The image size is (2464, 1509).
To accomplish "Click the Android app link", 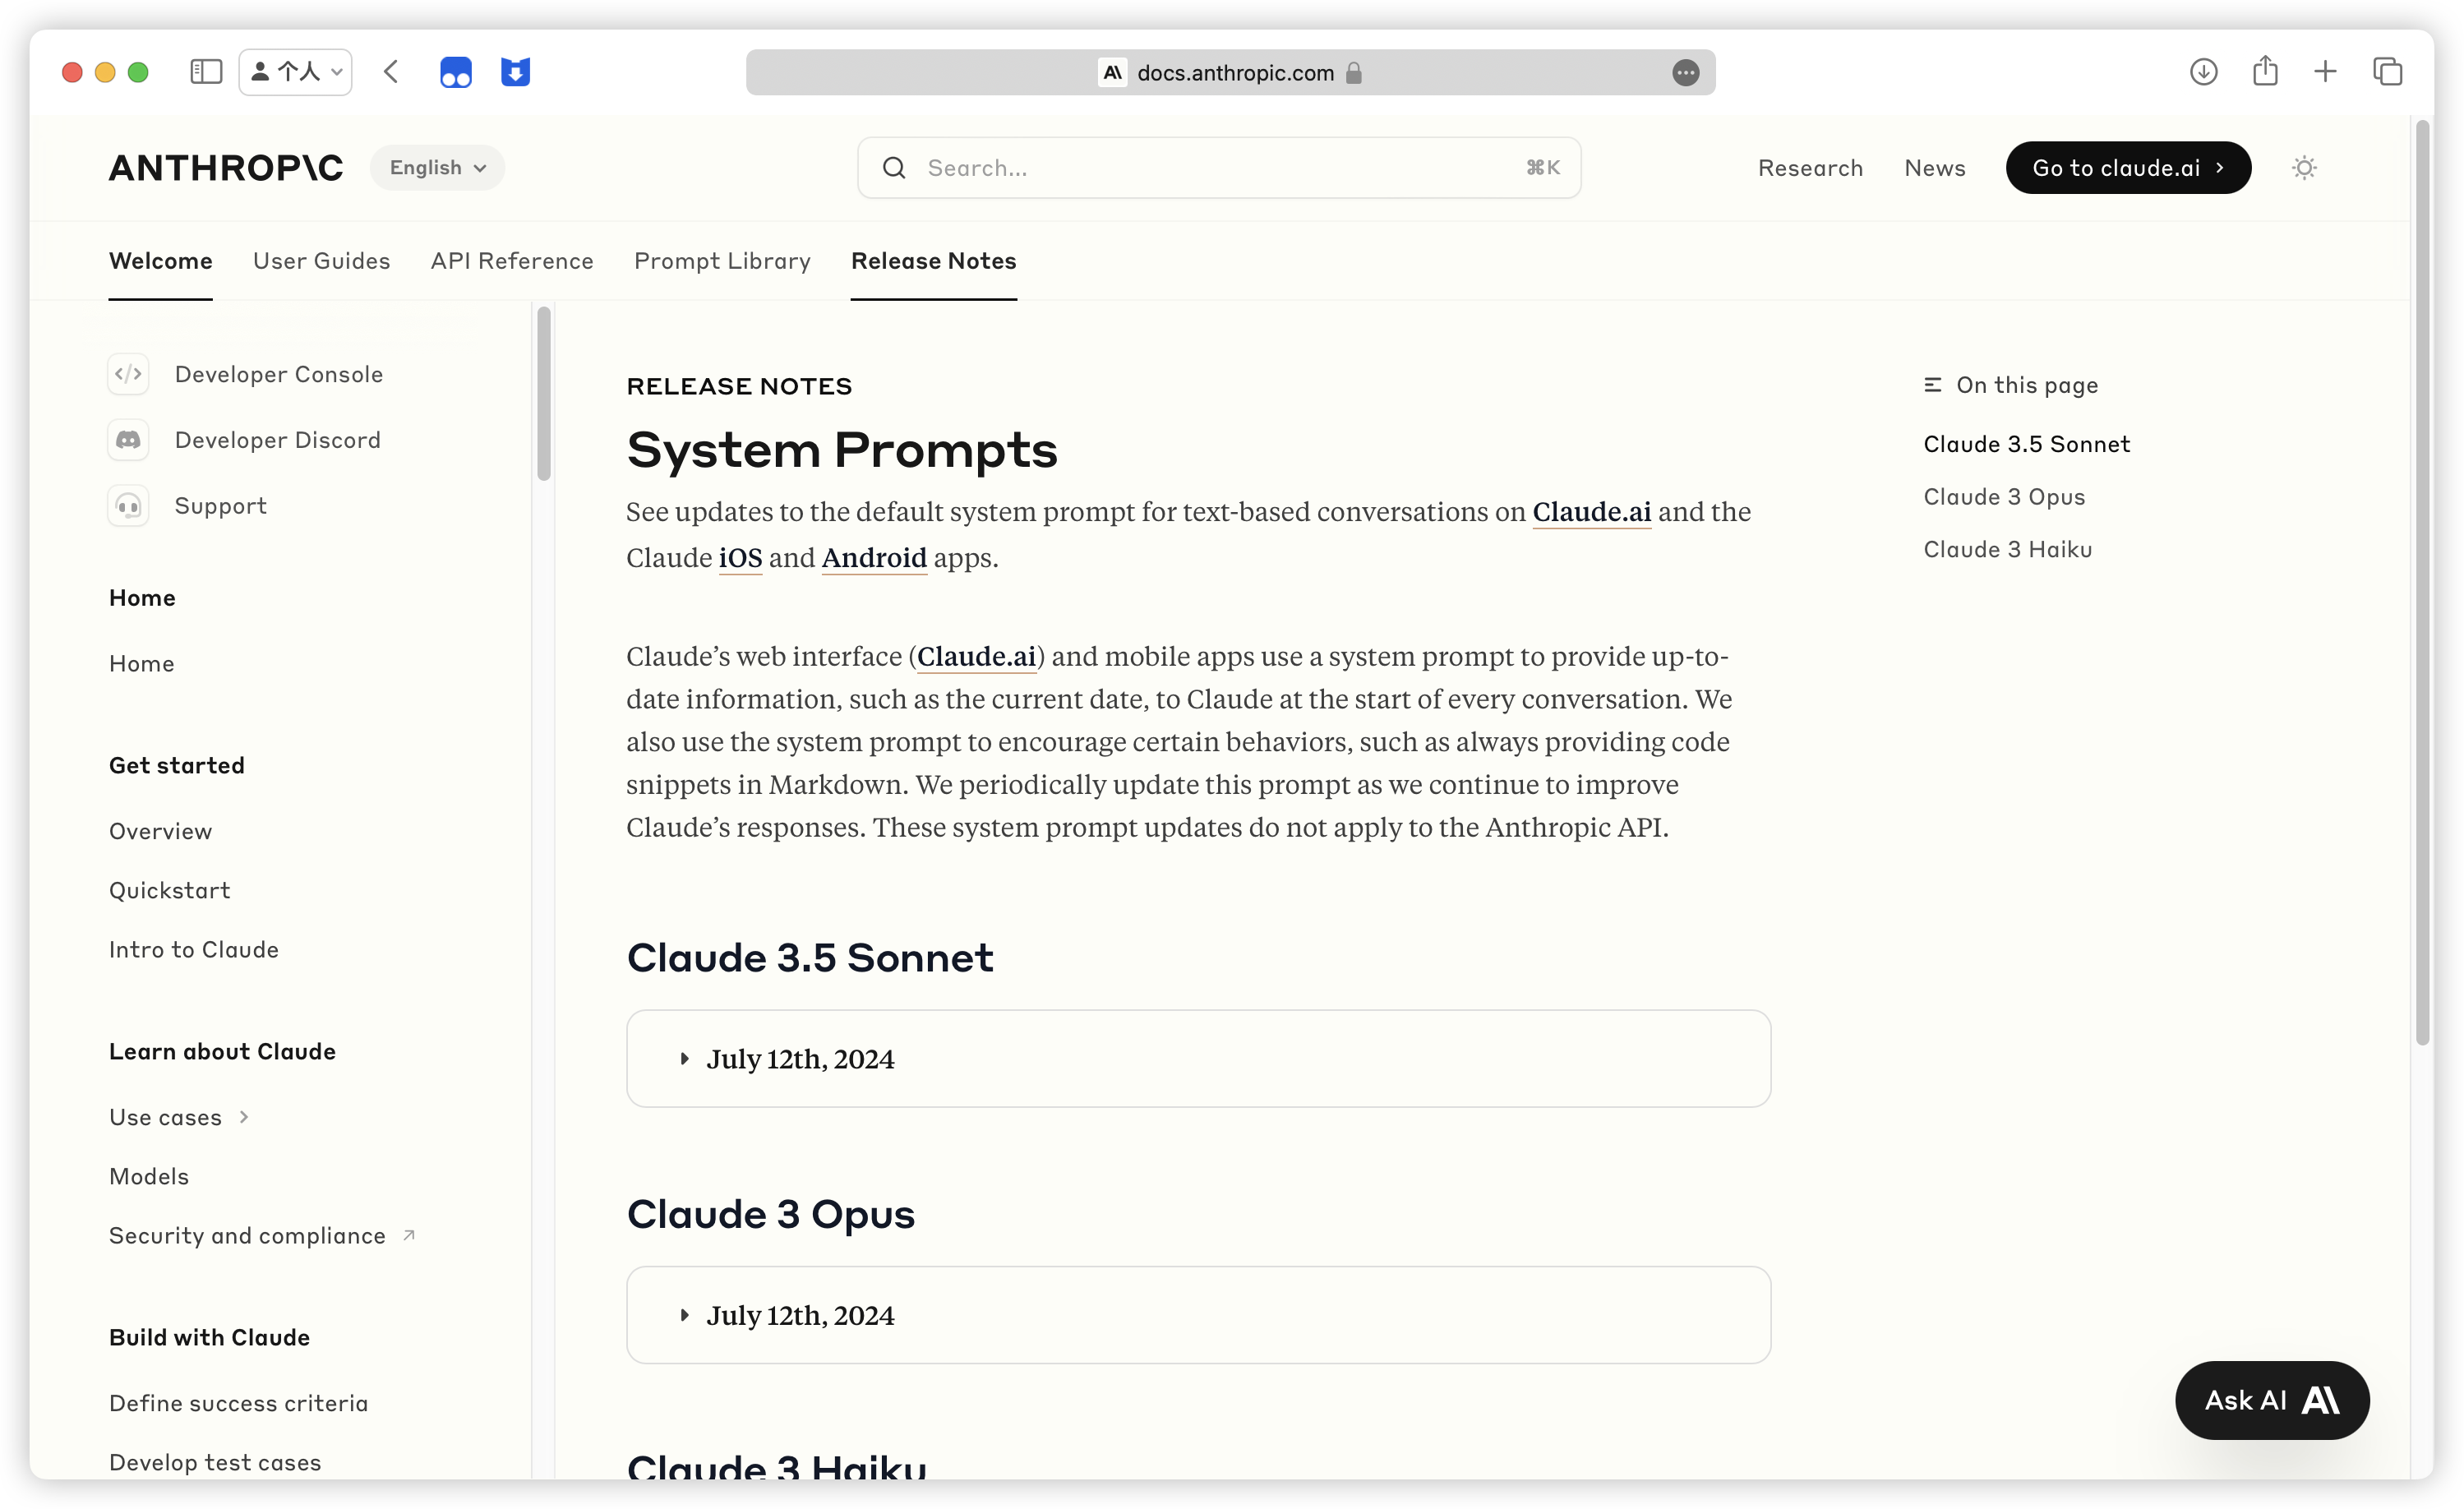I will (x=874, y=558).
